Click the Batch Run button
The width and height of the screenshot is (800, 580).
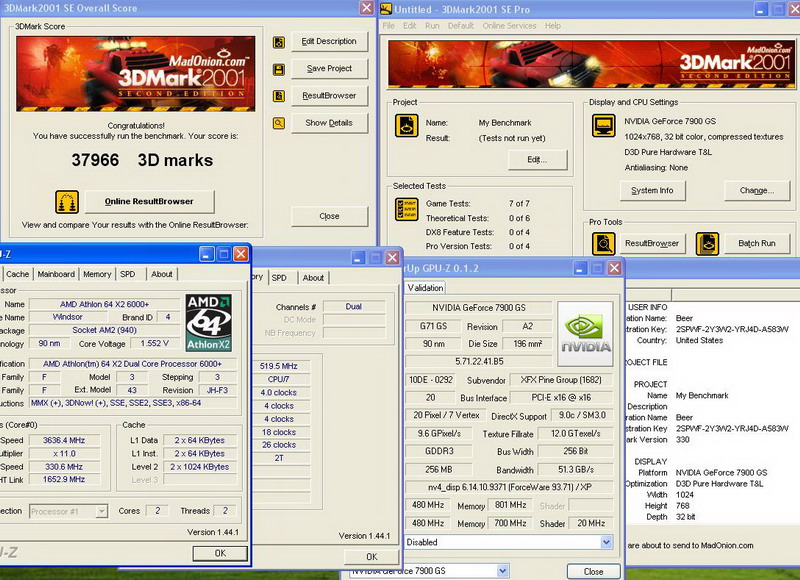pyautogui.click(x=757, y=244)
